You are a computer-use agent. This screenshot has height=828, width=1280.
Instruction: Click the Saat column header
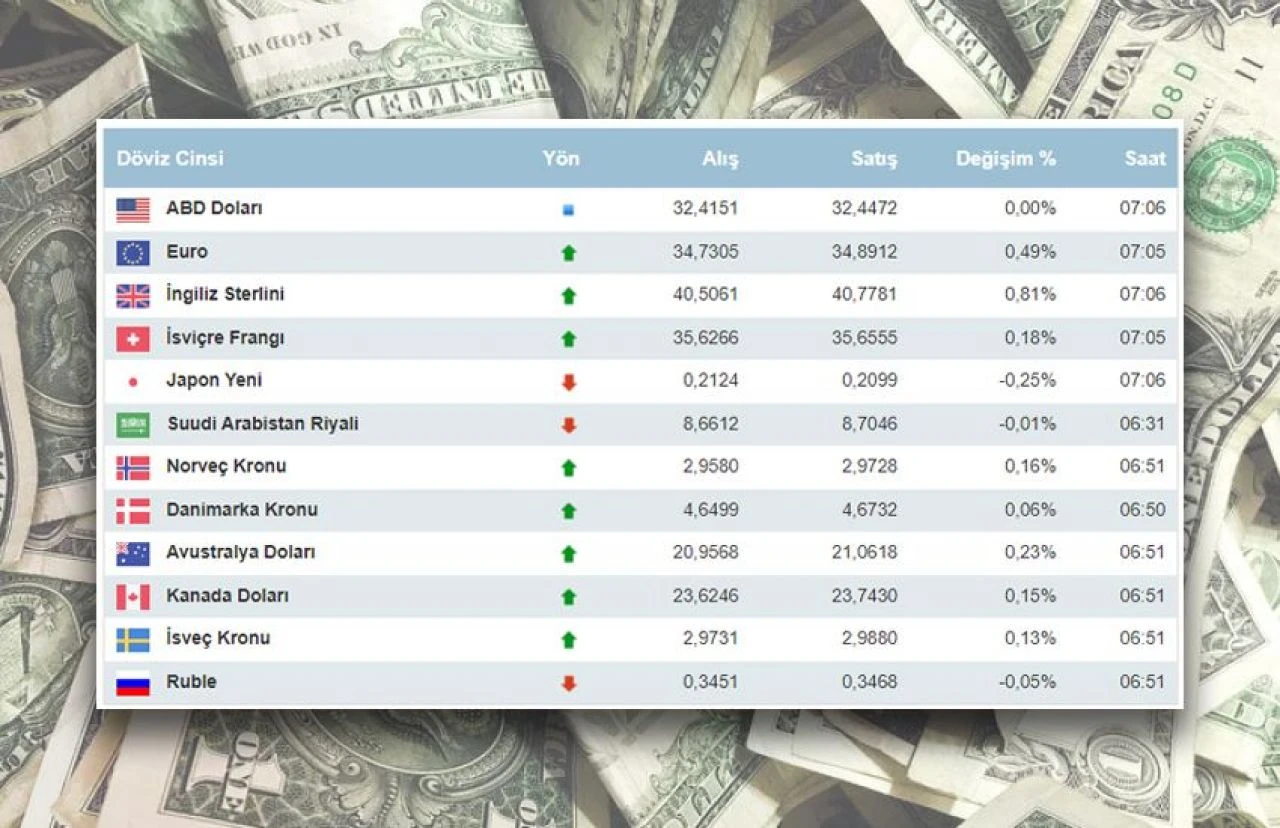(x=1144, y=158)
